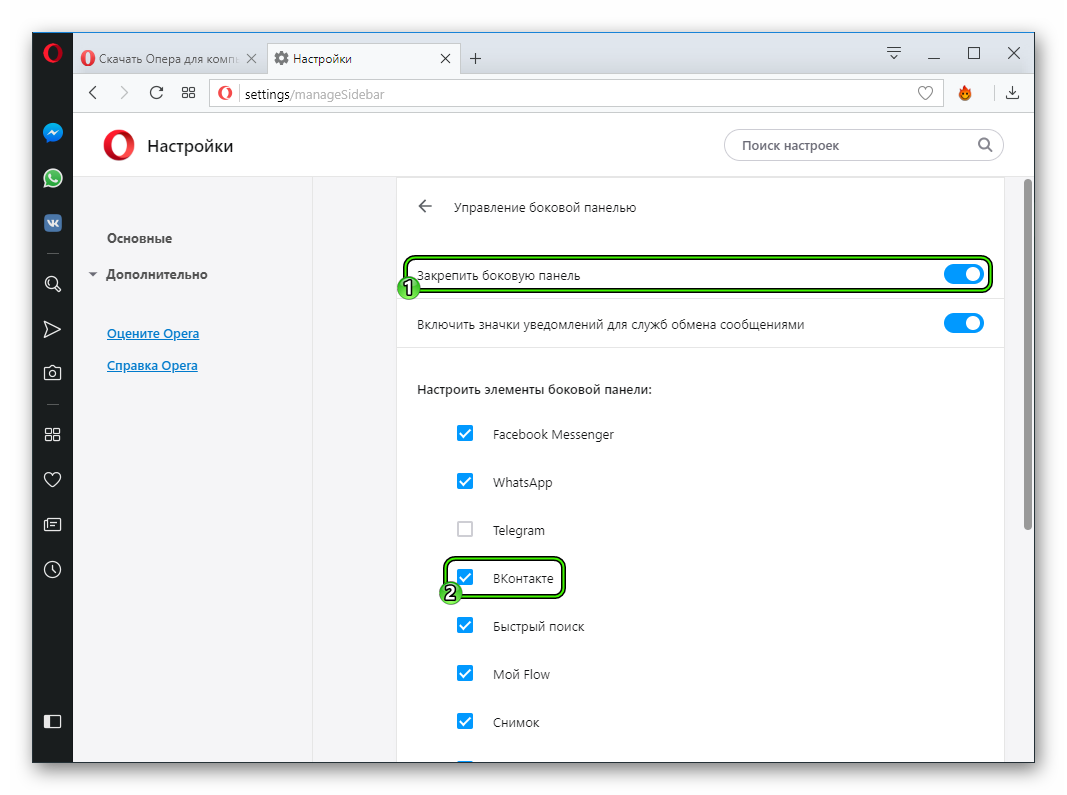
Task: Click in 'Поиск настроек' search field
Action: coord(864,145)
